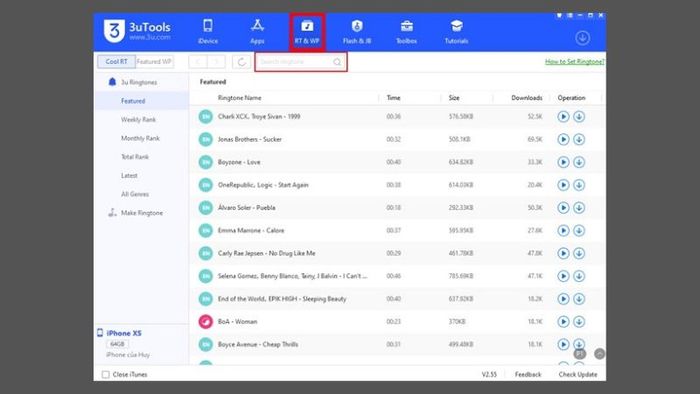700x394 pixels.
Task: Play Álvaro Soler - Puebla
Action: coord(563,207)
